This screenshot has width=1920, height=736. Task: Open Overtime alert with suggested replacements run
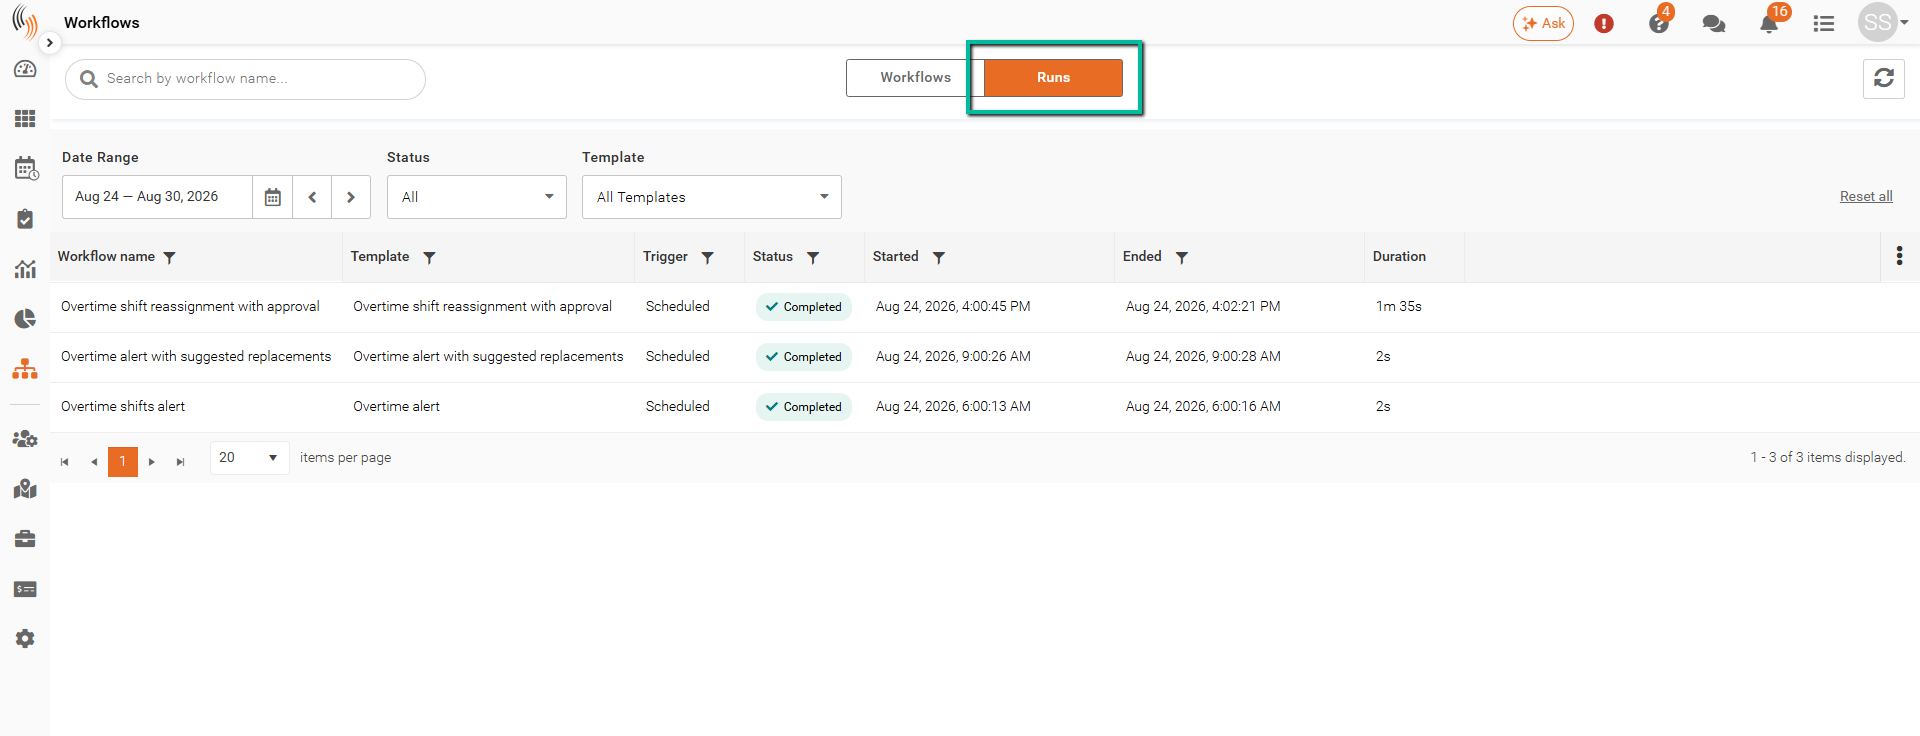pyautogui.click(x=196, y=356)
